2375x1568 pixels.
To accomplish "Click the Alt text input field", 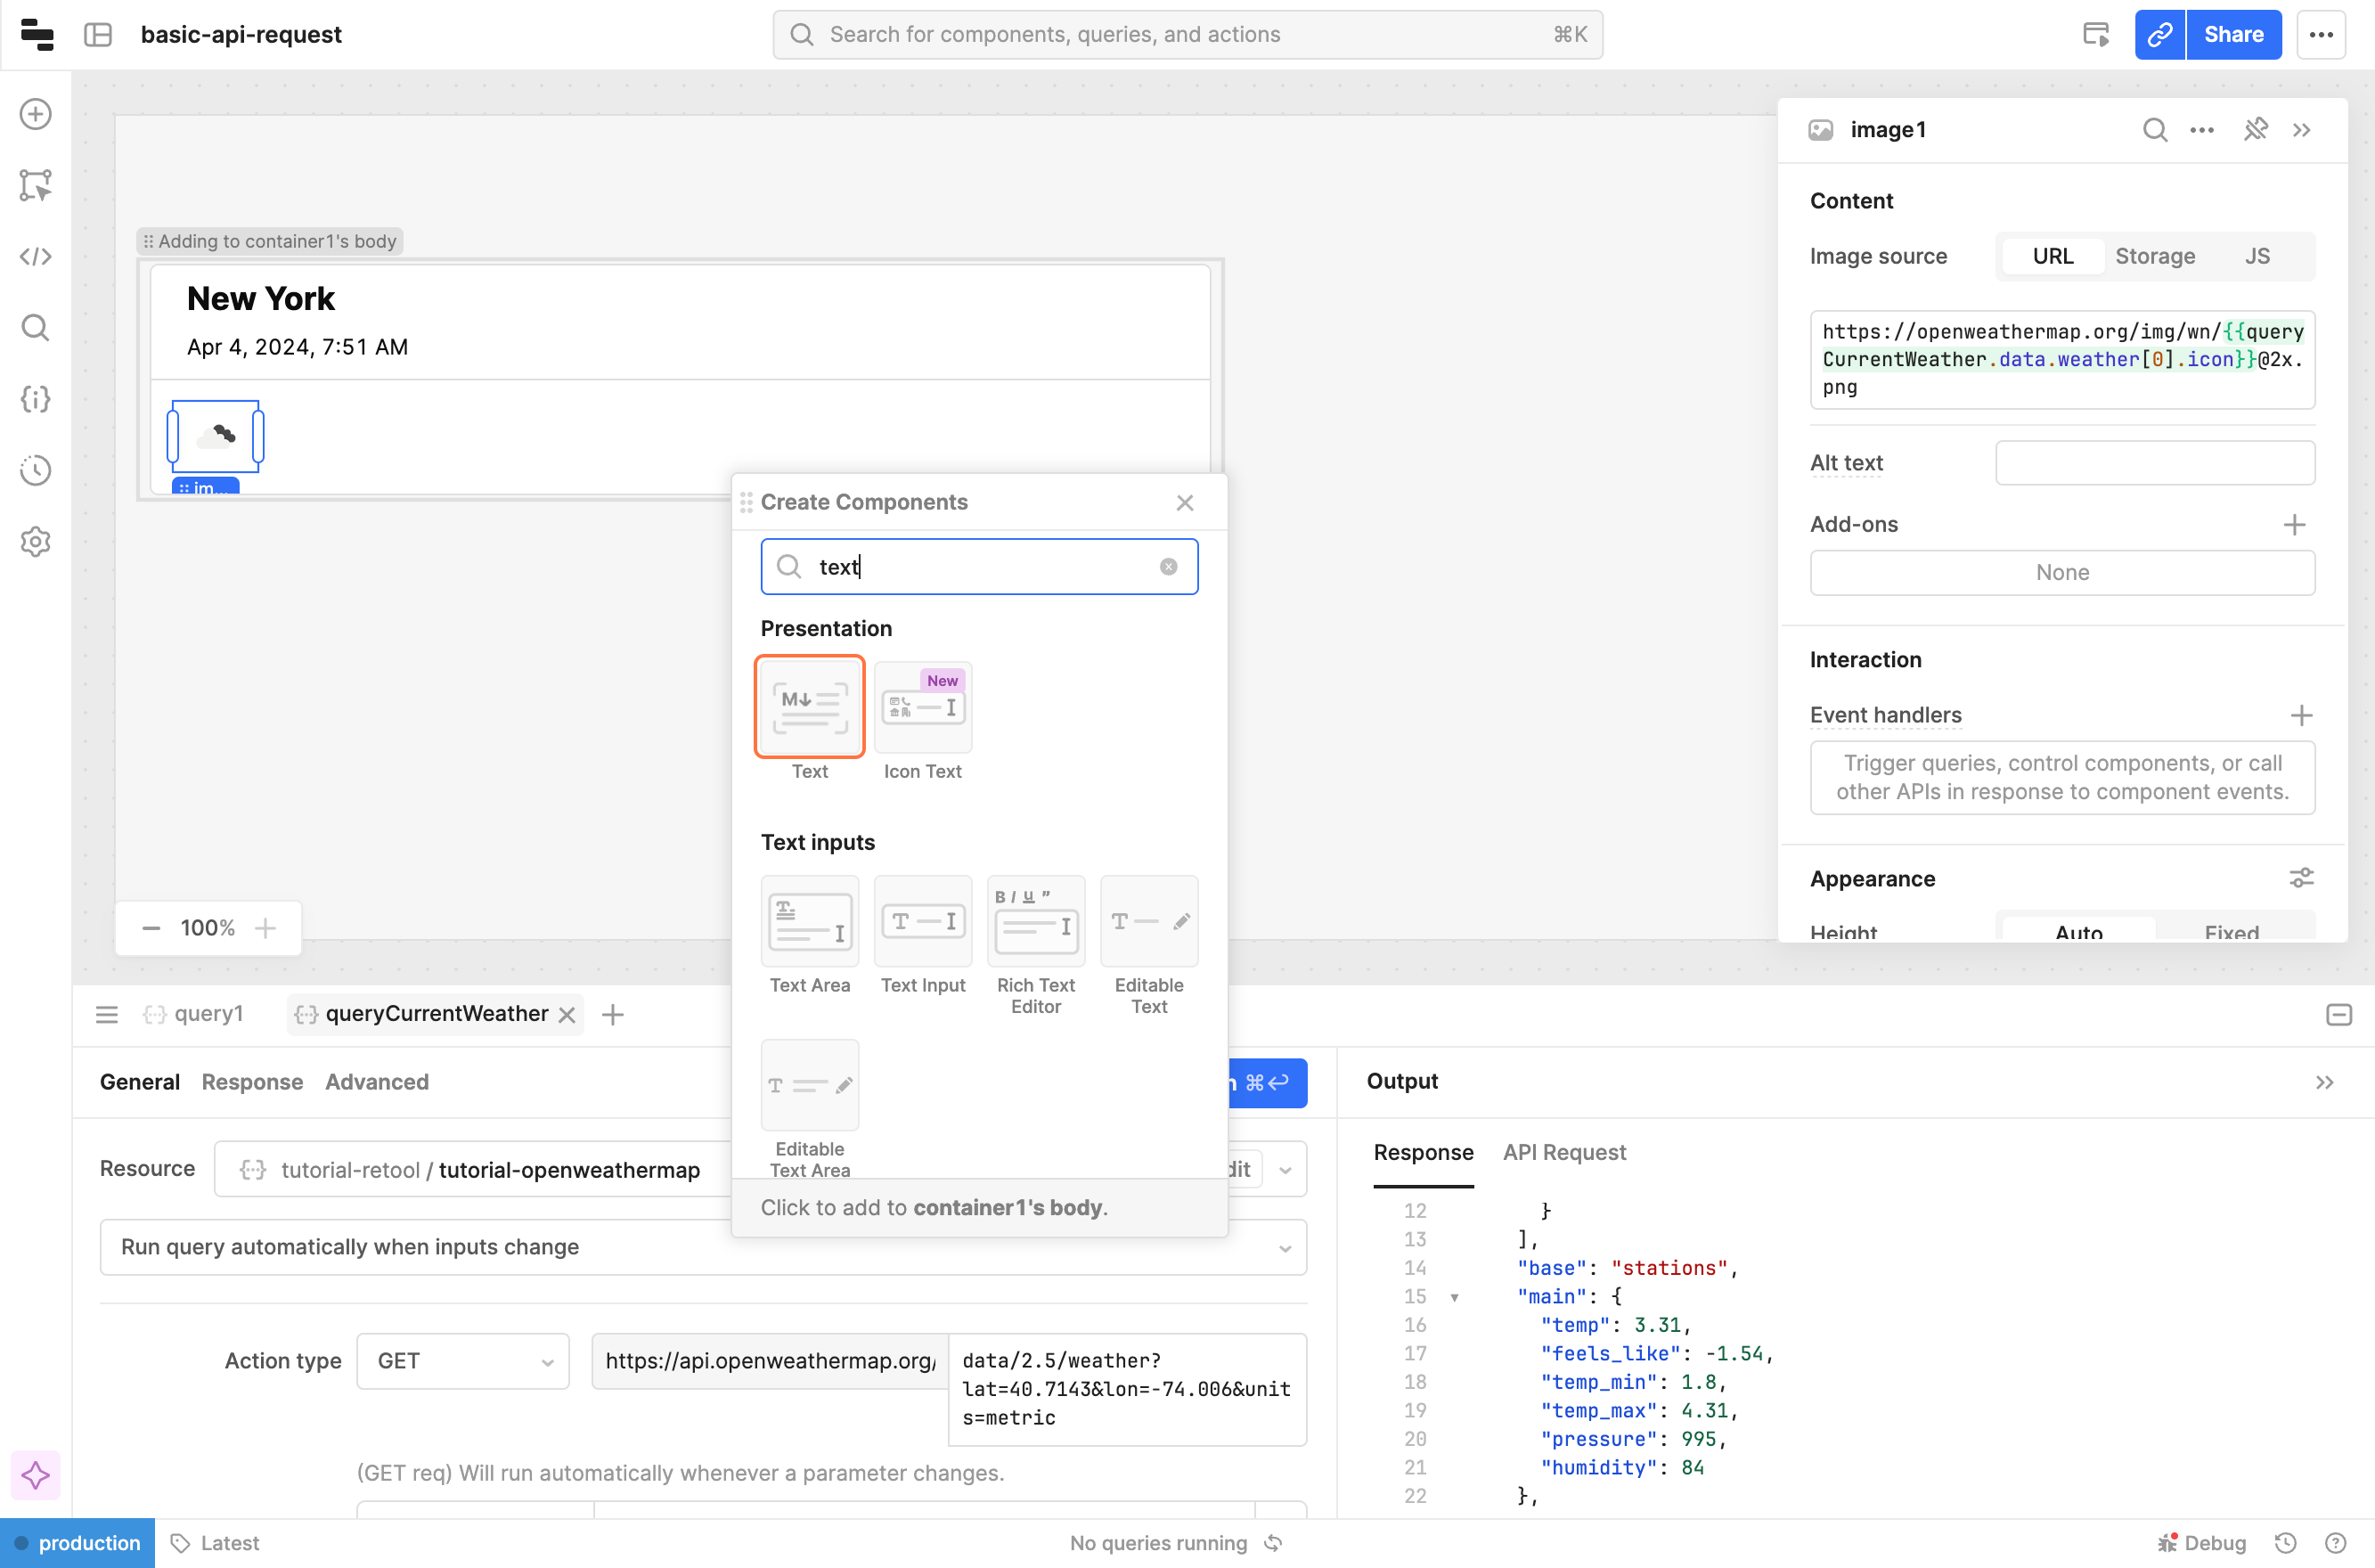I will coord(2154,463).
